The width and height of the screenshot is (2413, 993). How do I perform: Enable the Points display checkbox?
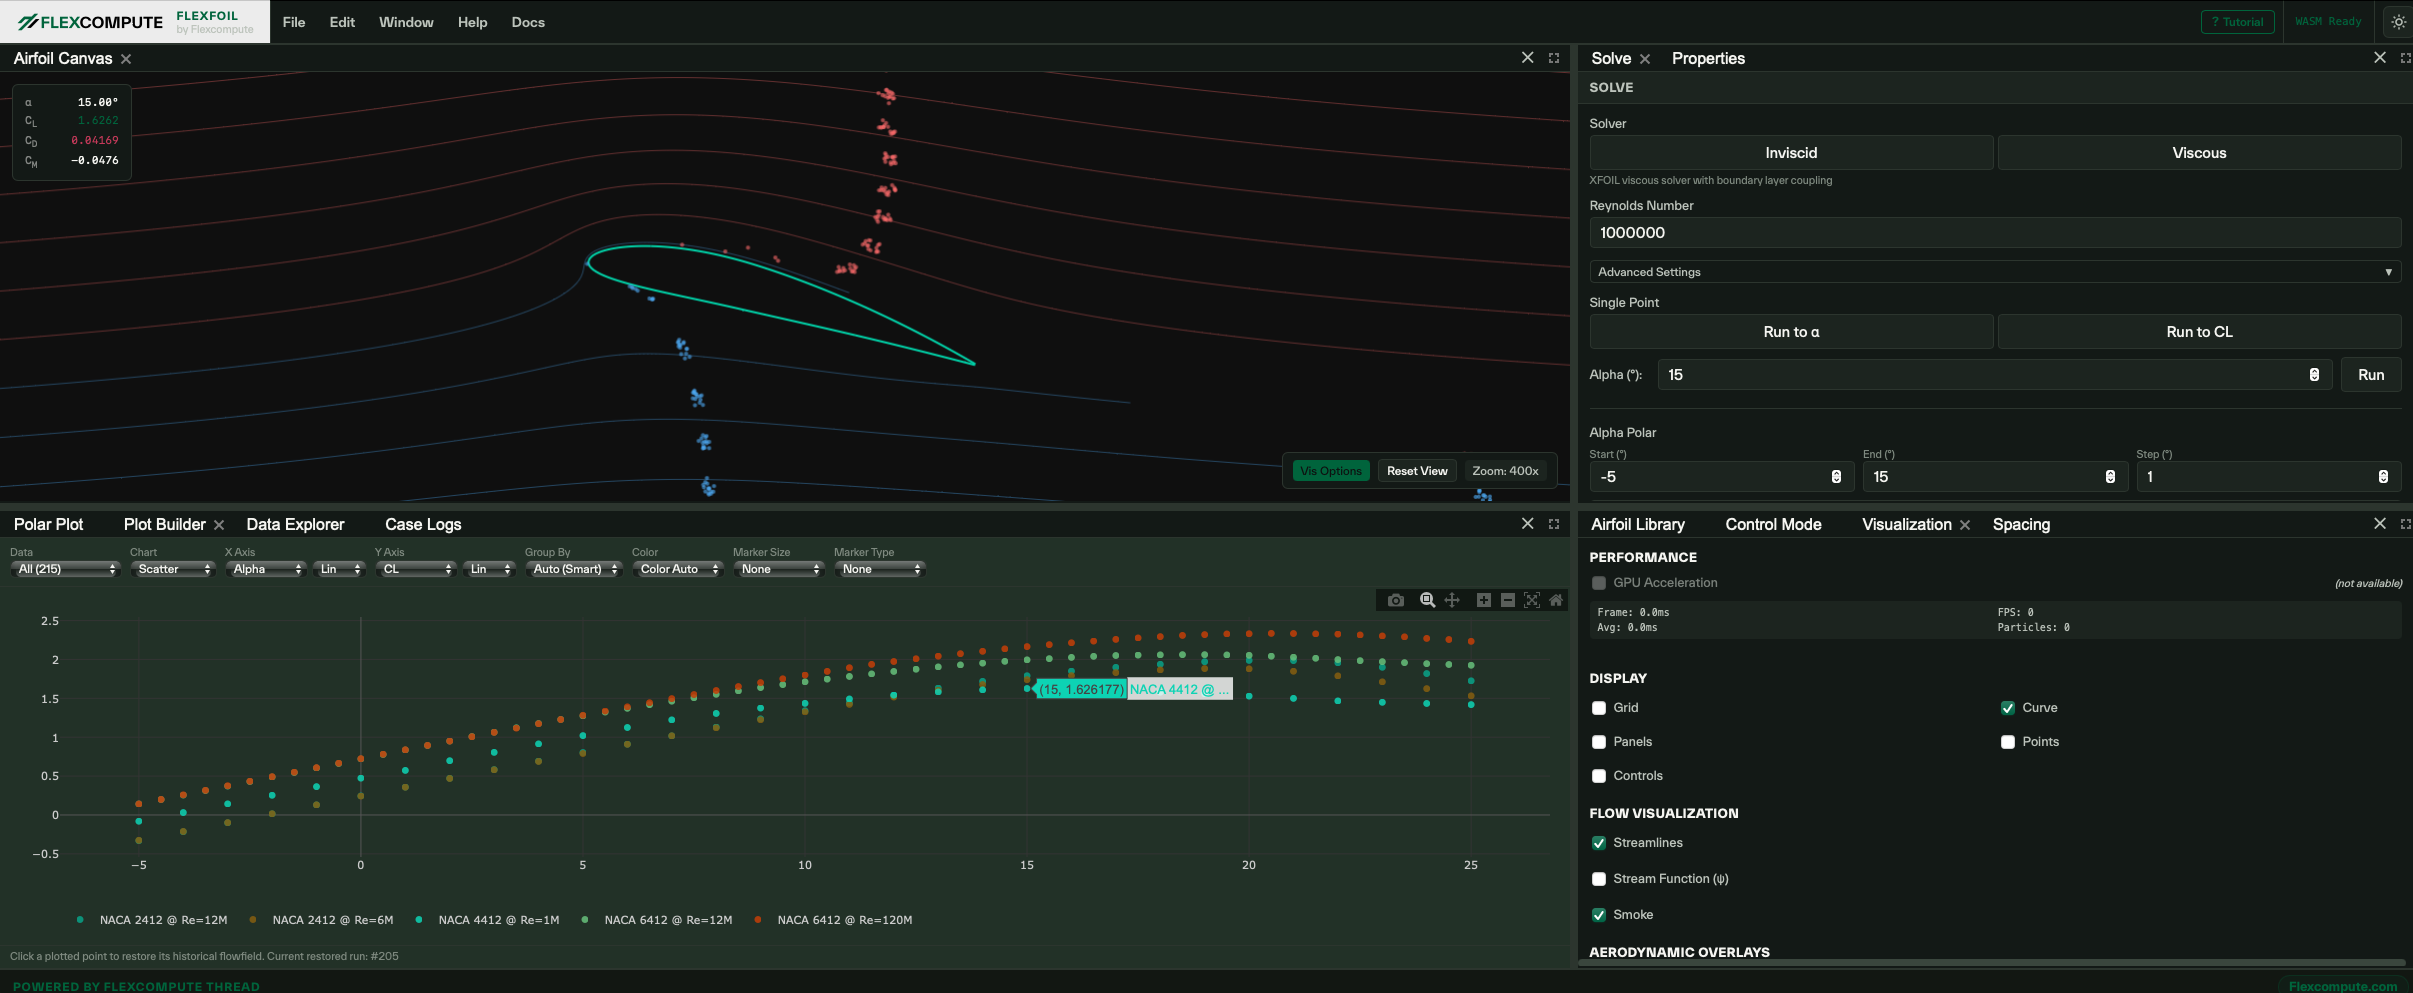(x=2009, y=742)
